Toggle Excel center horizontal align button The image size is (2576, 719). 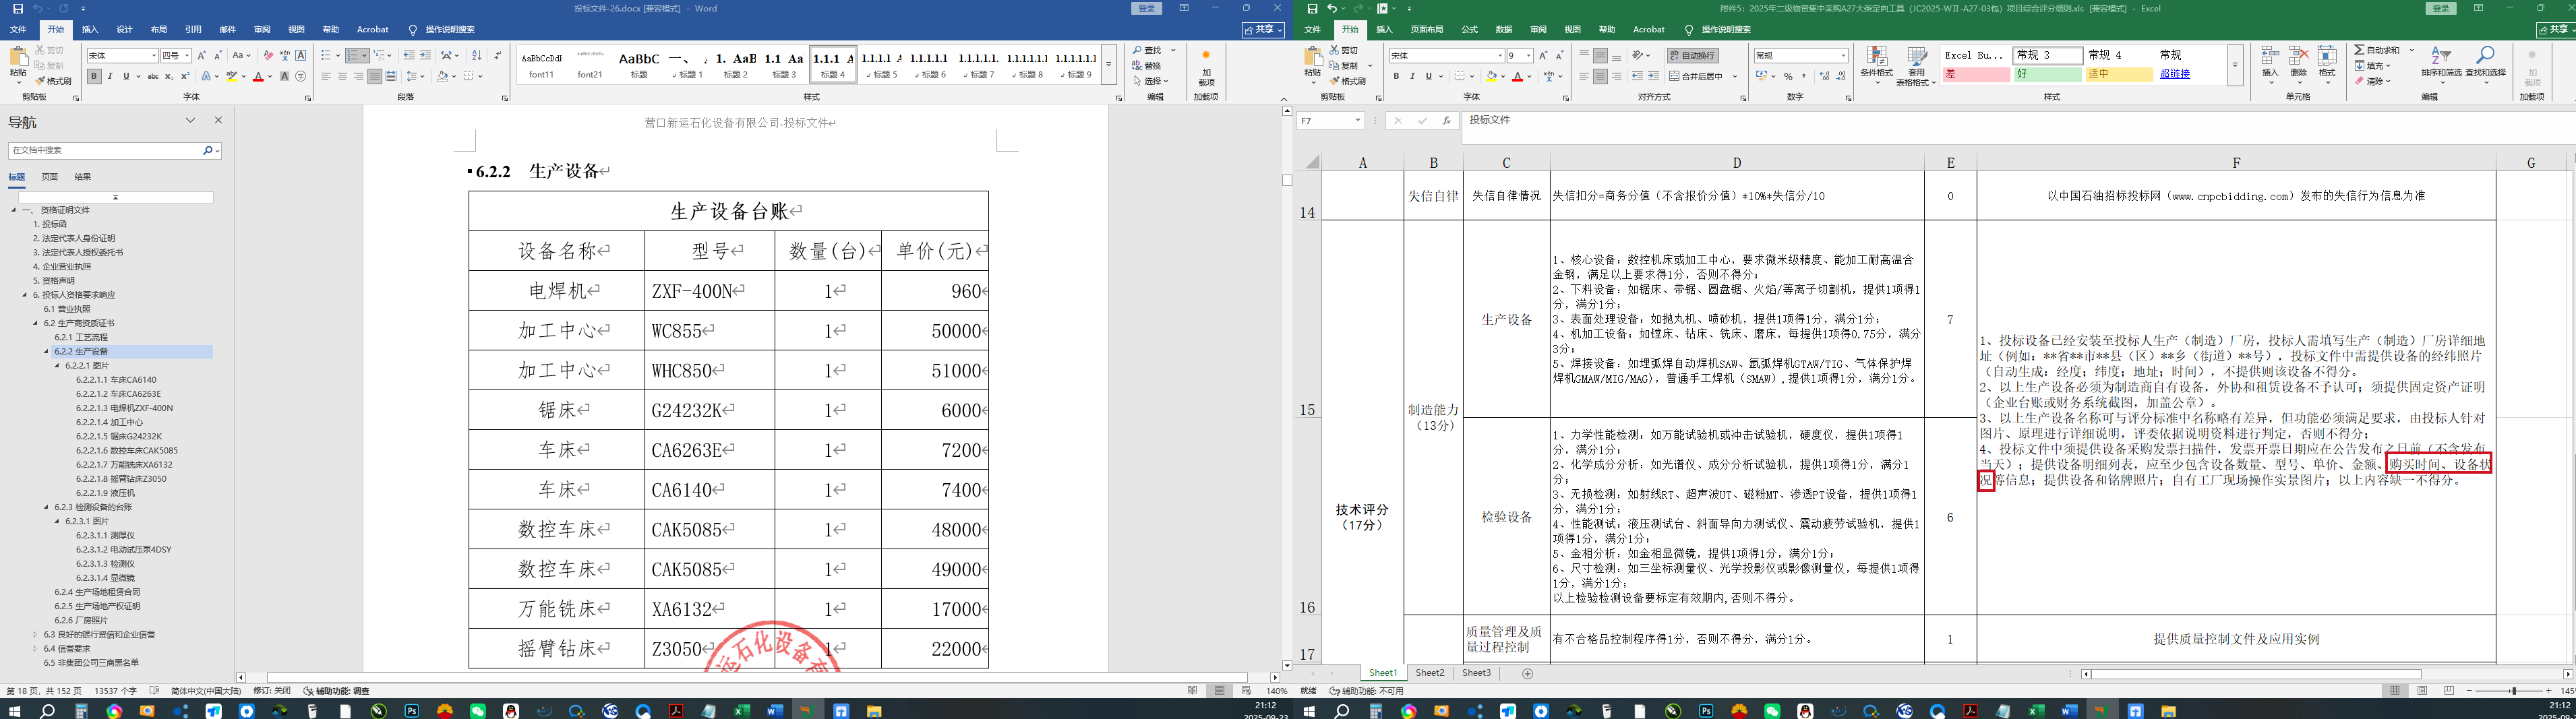[x=1600, y=76]
